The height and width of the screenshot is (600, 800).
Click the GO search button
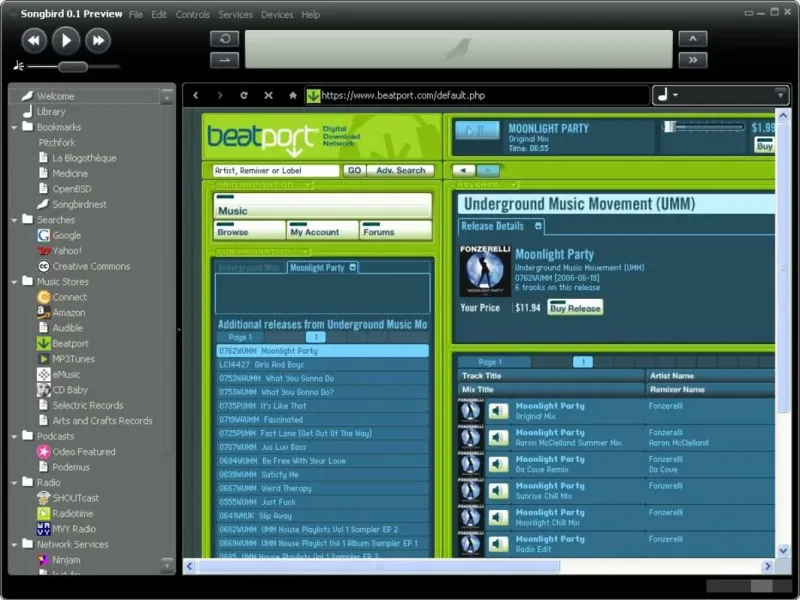(355, 170)
